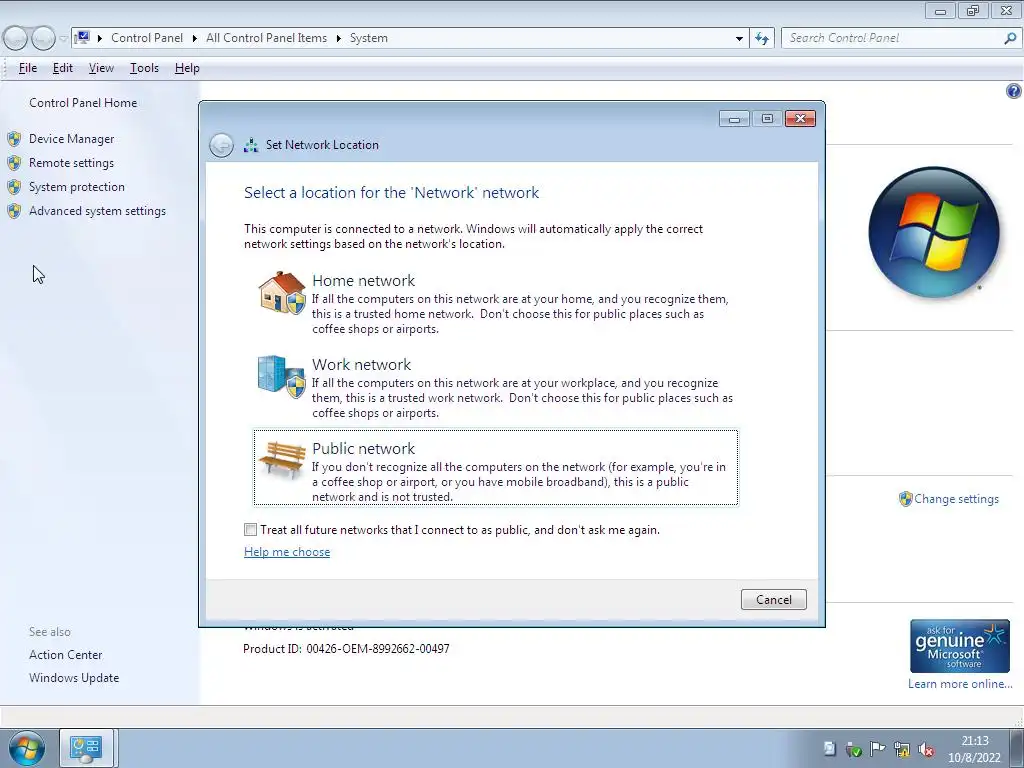Go forward using the Explorer forward arrow
Image resolution: width=1024 pixels, height=768 pixels.
point(43,39)
